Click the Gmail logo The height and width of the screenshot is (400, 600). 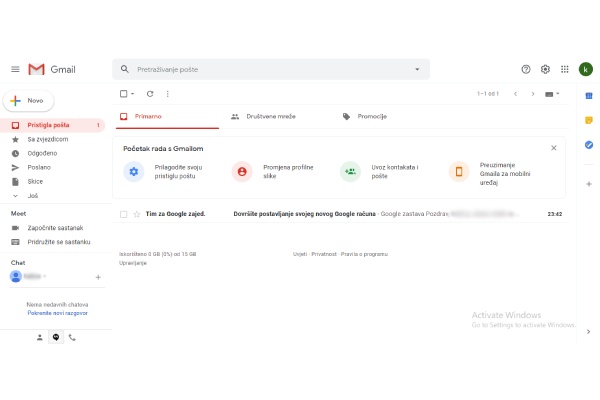tap(52, 69)
